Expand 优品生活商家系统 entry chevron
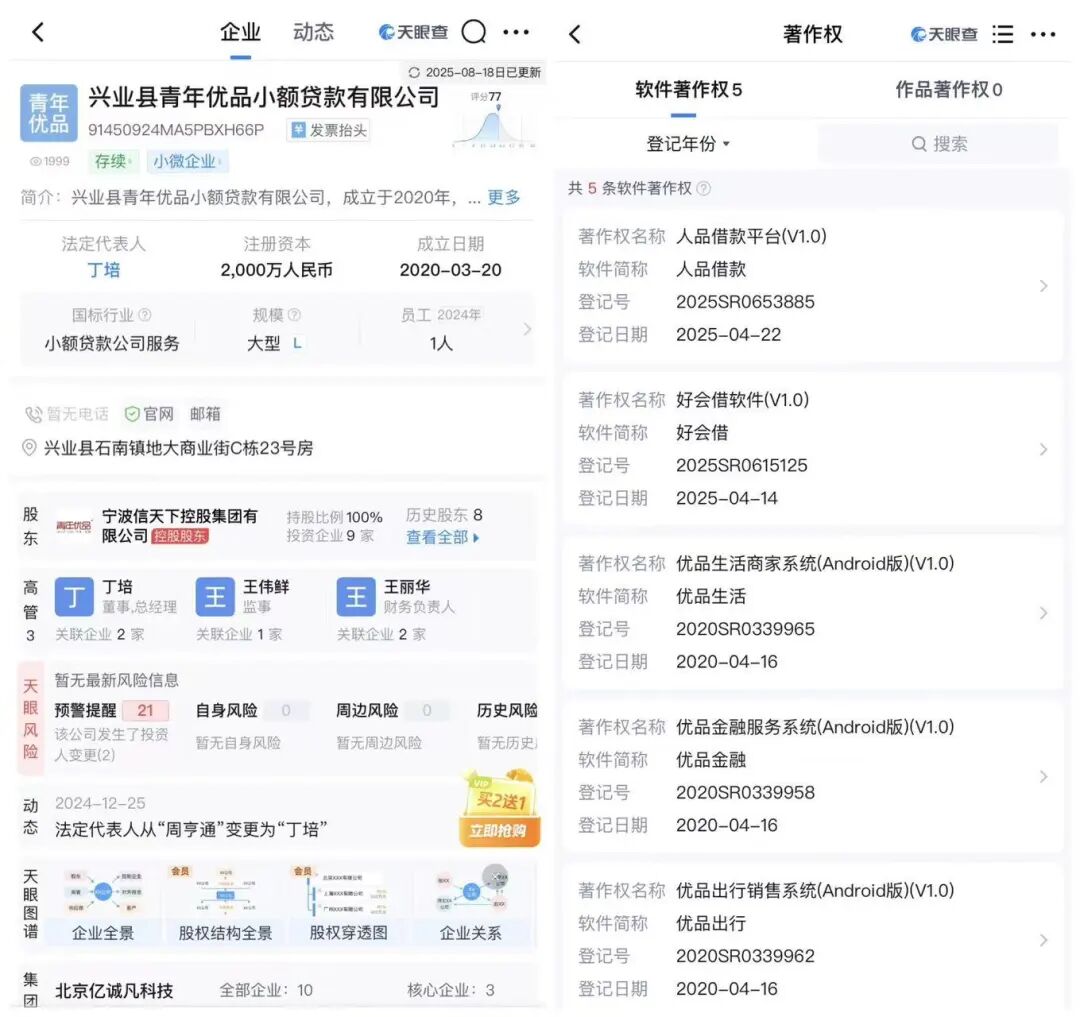 (x=1043, y=613)
